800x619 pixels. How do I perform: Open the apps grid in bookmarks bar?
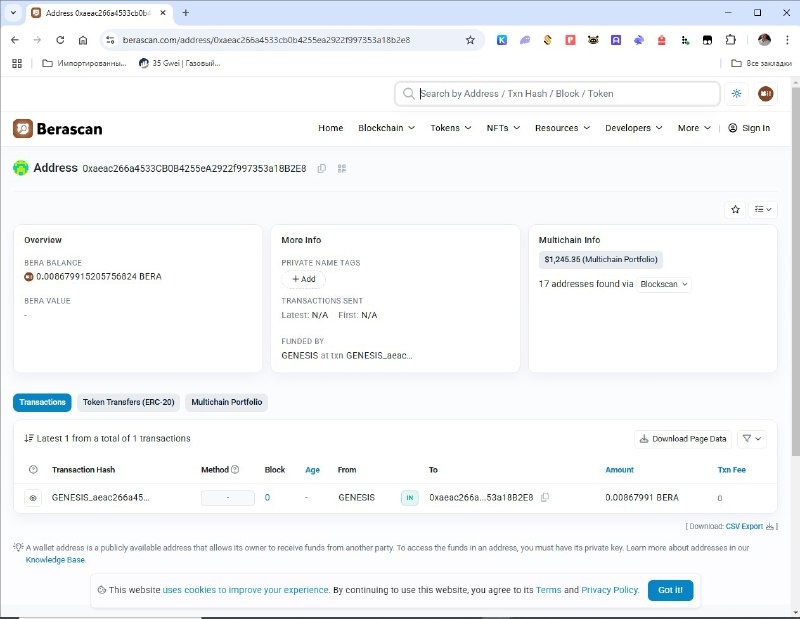[17, 63]
